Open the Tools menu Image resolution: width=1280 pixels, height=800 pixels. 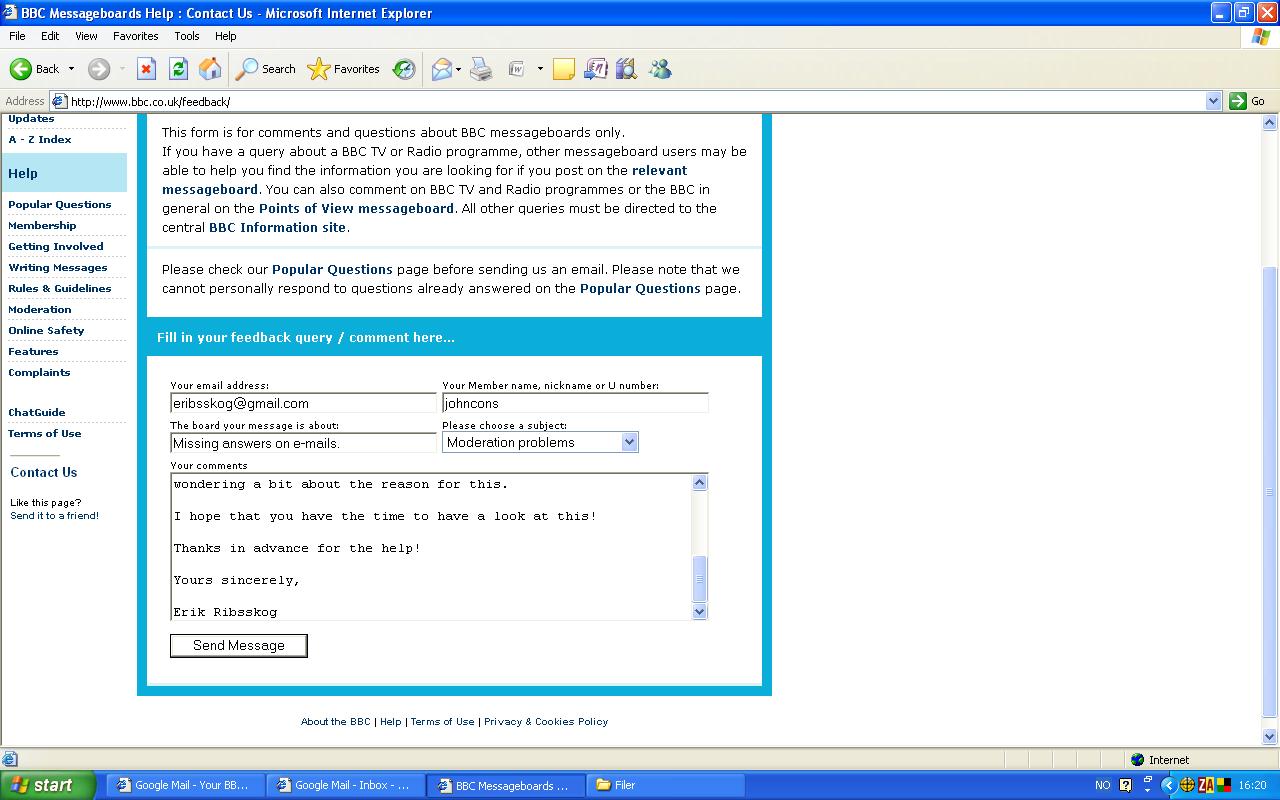click(x=187, y=36)
